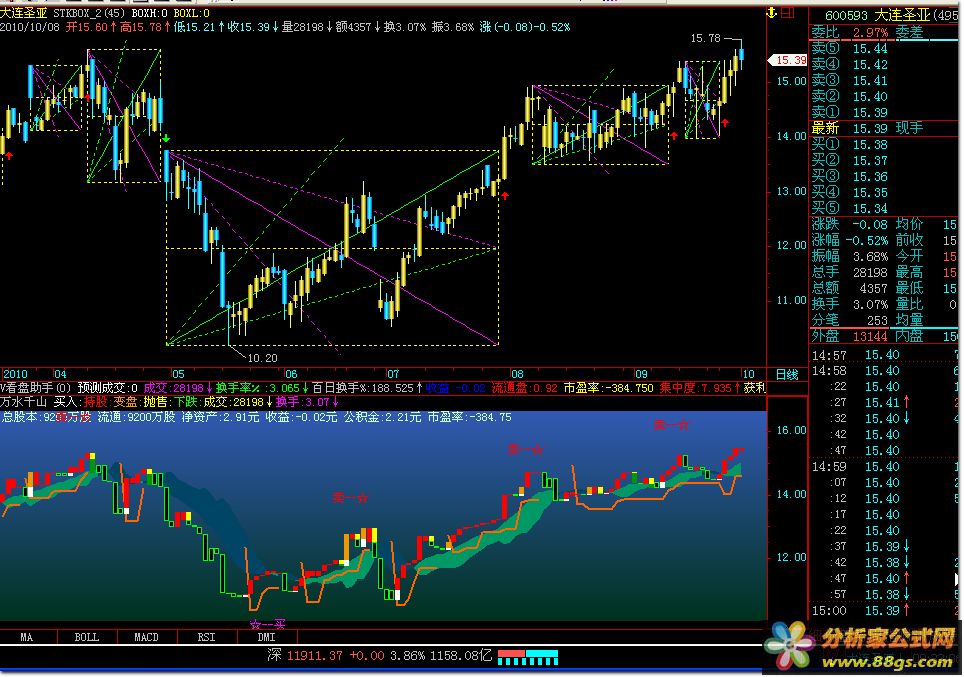
Task: Switch to the DMI indicator tab
Action: [x=267, y=637]
